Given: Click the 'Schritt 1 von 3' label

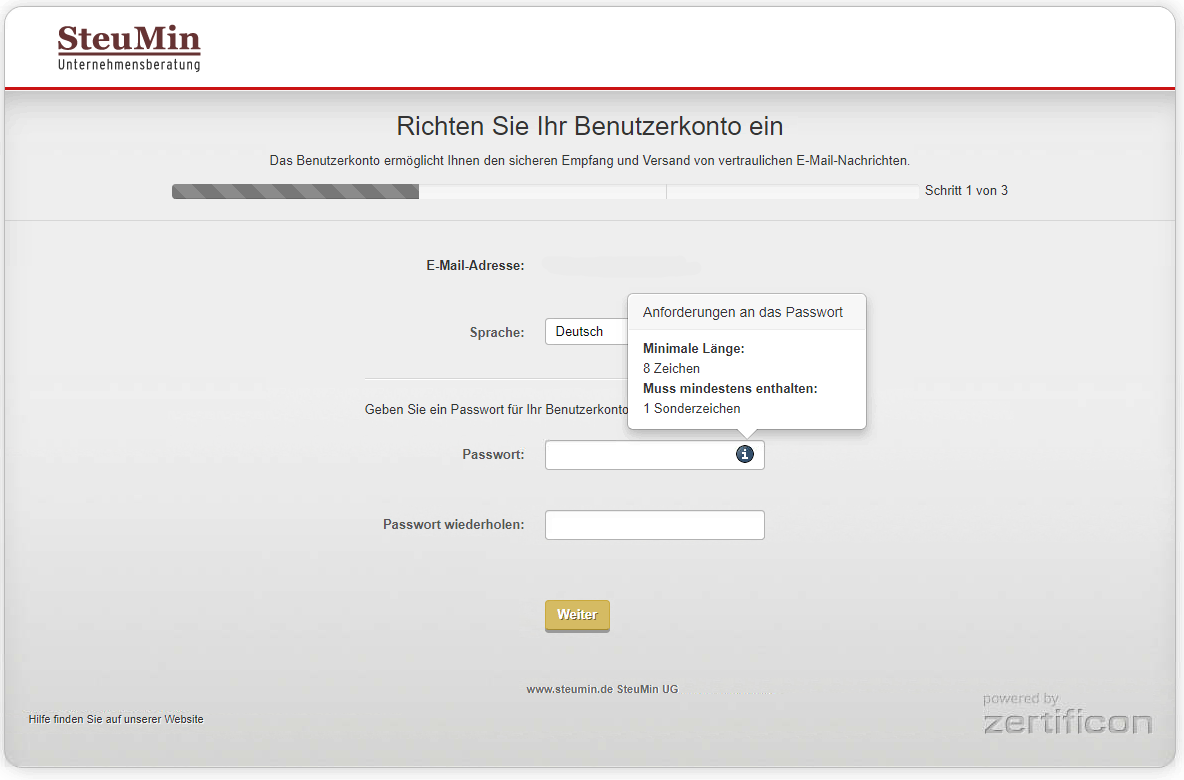Looking at the screenshot, I should tap(966, 190).
